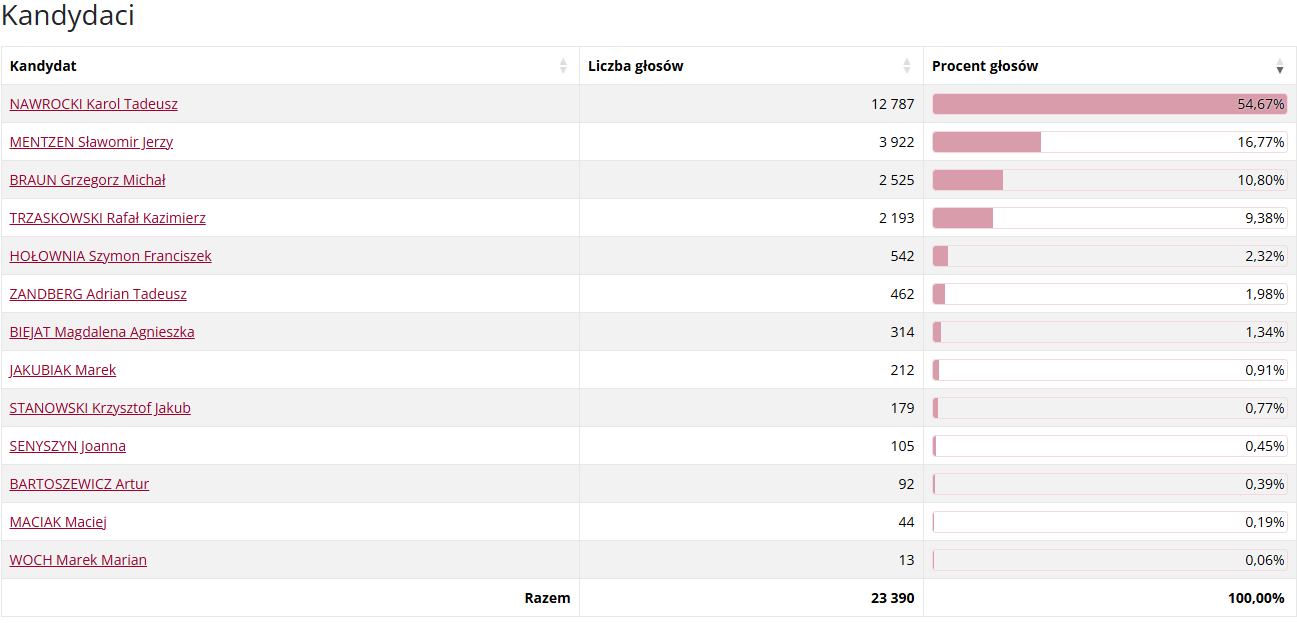Open NAWROCKI Karol Tadeusz candidate link

tap(94, 104)
